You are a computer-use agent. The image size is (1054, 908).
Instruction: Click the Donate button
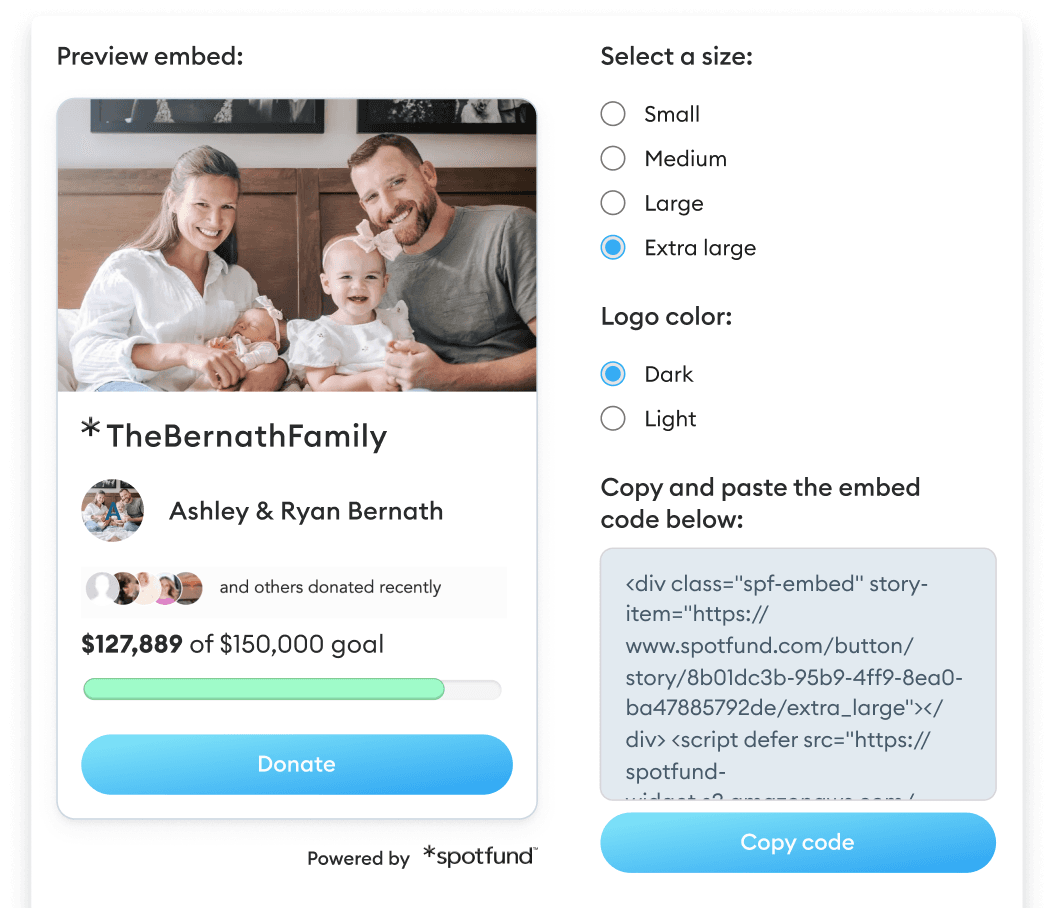click(x=296, y=764)
